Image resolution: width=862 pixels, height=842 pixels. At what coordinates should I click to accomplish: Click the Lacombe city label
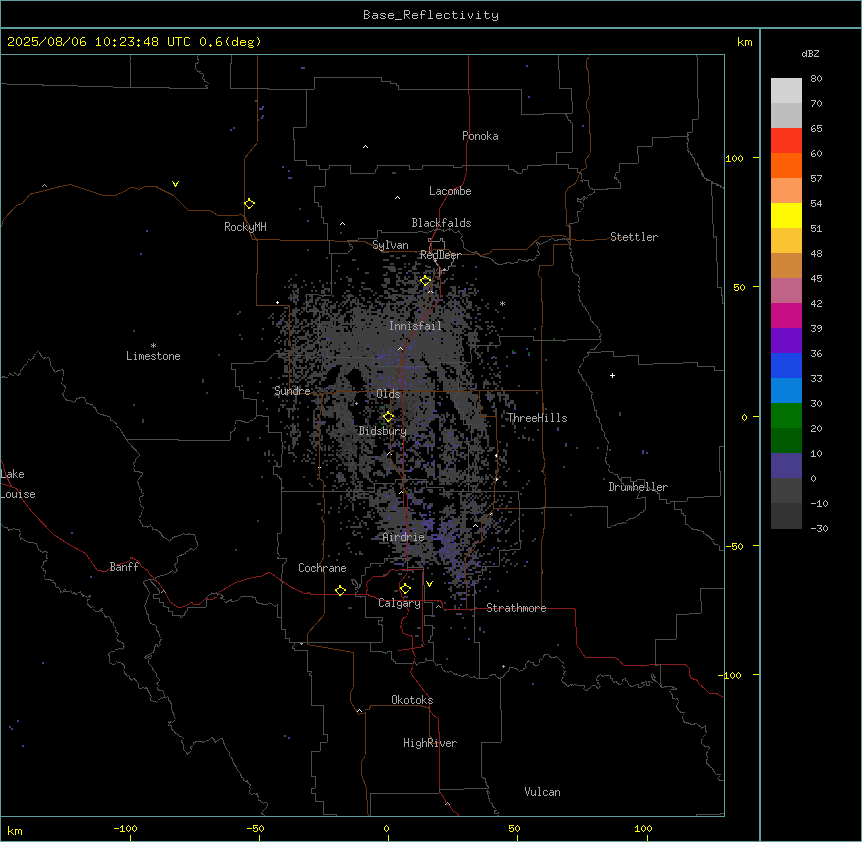pyautogui.click(x=450, y=191)
